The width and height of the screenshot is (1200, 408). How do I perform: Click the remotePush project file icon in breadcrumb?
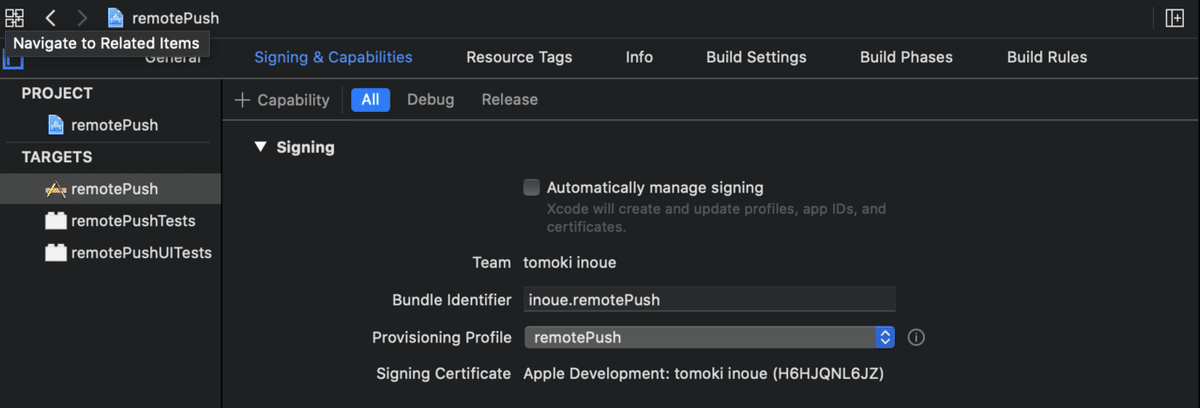point(116,18)
